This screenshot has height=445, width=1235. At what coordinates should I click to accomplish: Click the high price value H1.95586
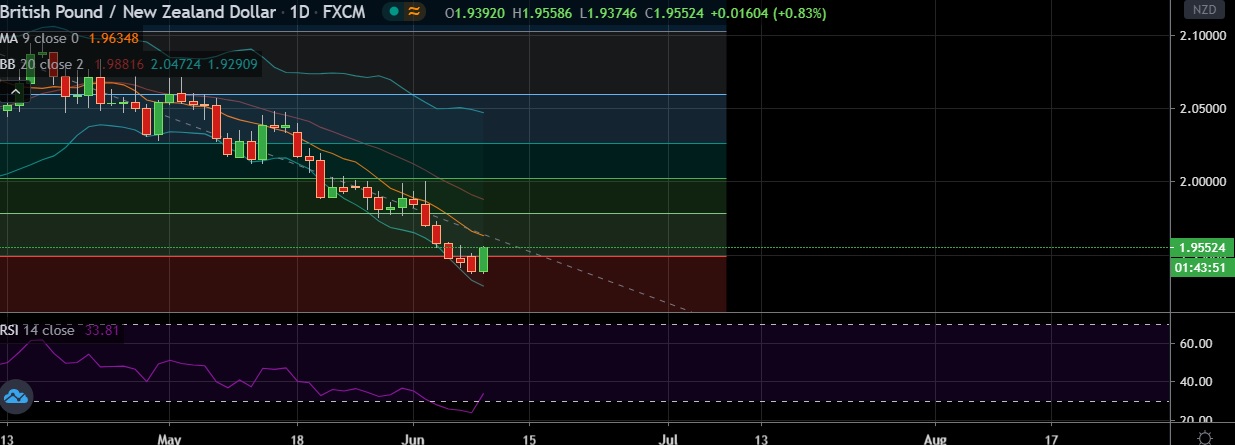click(541, 12)
